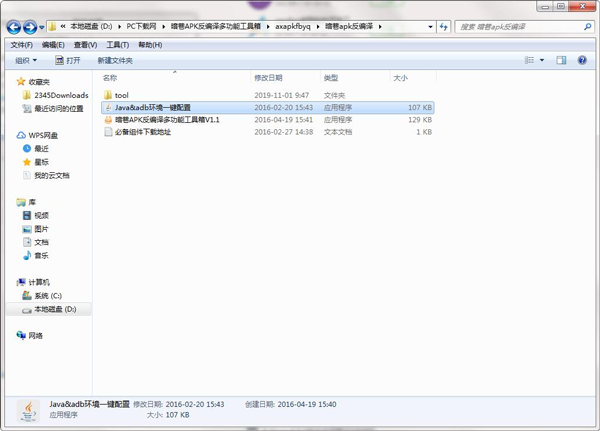Screen dimensions: 600x431
Task: Open the 编辑(E) menu
Action: click(53, 45)
